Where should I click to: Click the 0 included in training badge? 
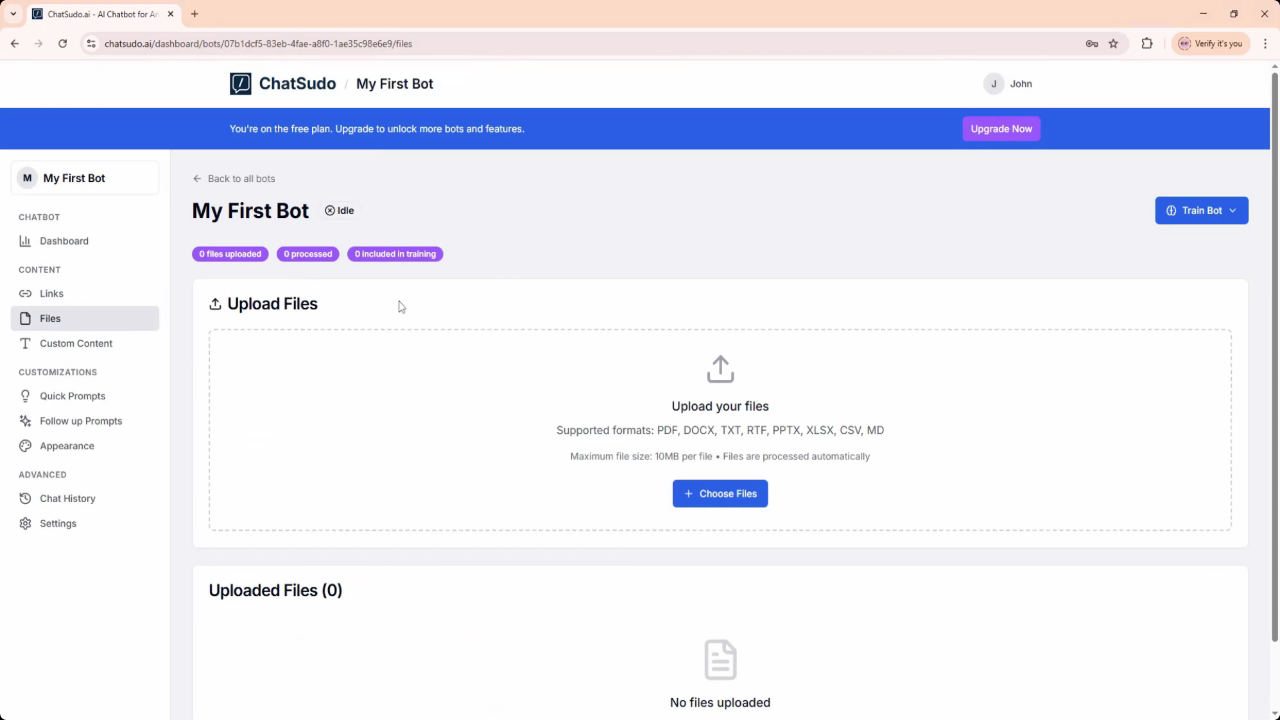pos(395,254)
